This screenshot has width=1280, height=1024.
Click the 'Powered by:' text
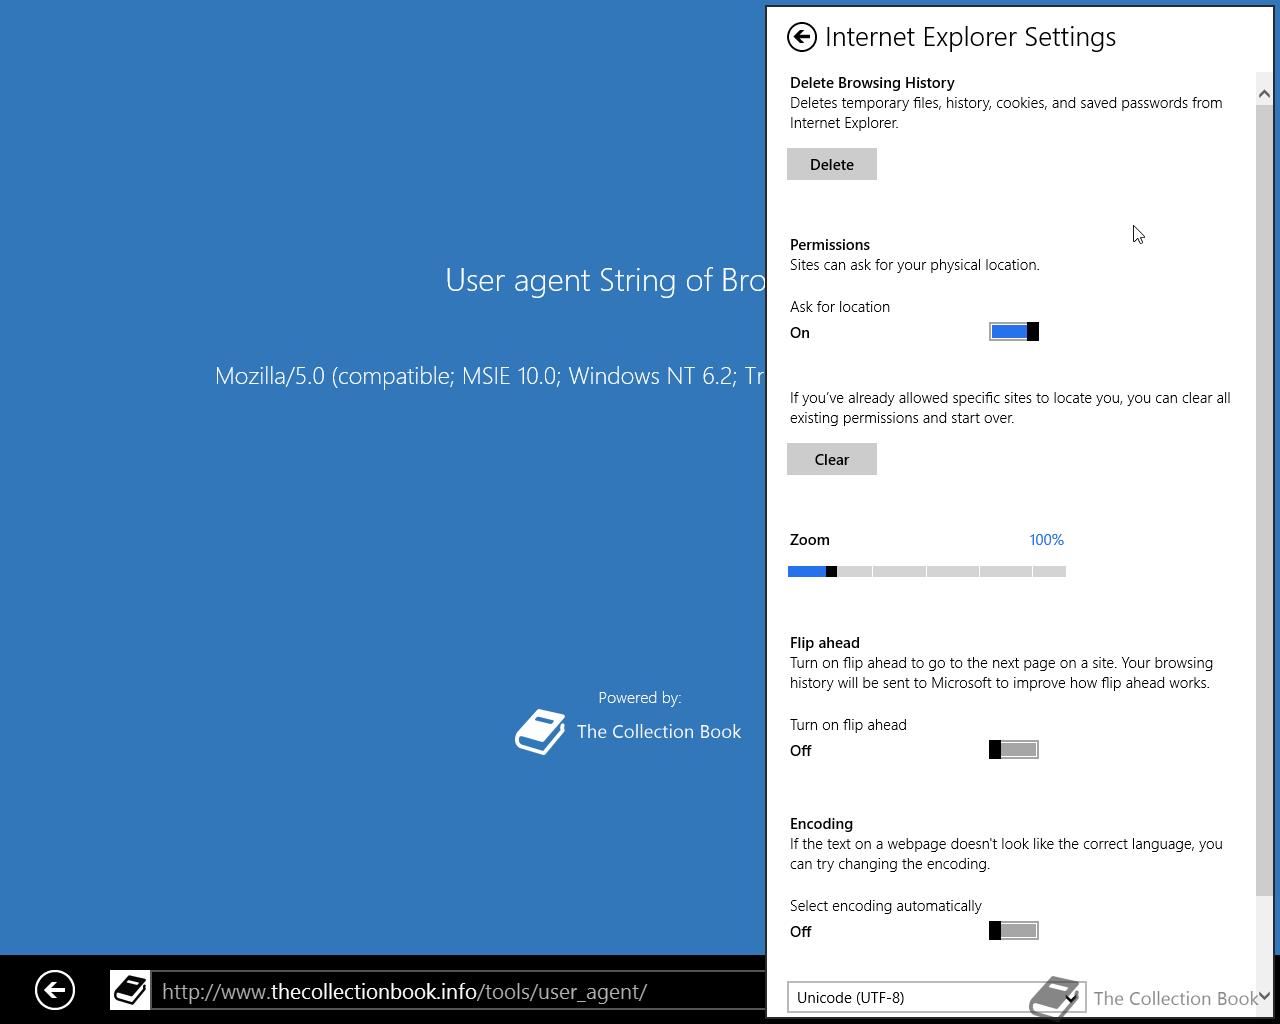tap(640, 698)
